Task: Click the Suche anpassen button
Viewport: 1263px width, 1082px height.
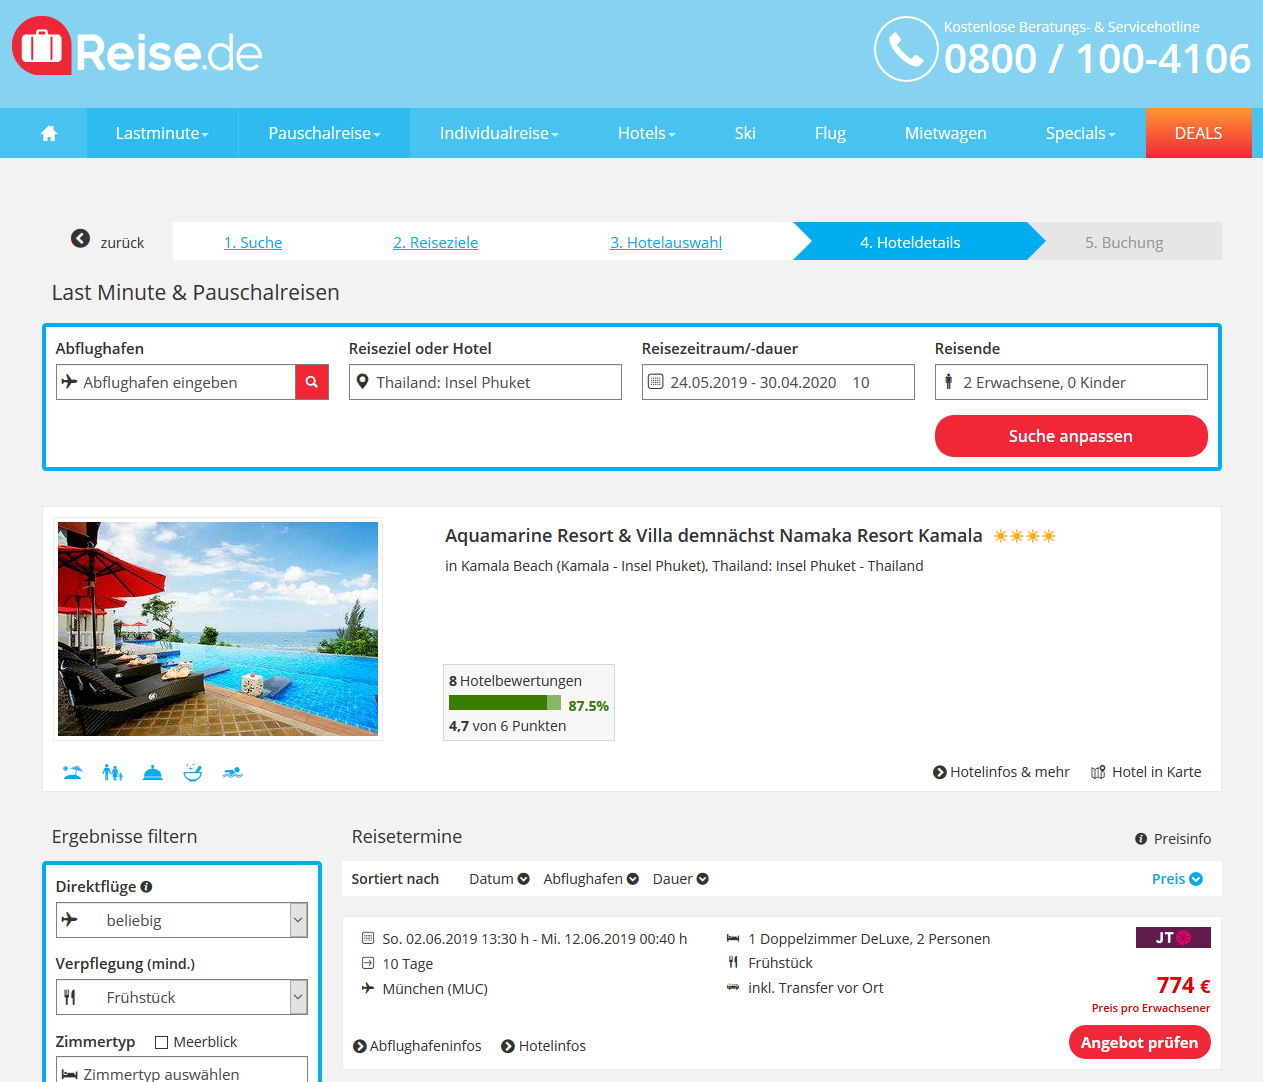Action: 1071,436
